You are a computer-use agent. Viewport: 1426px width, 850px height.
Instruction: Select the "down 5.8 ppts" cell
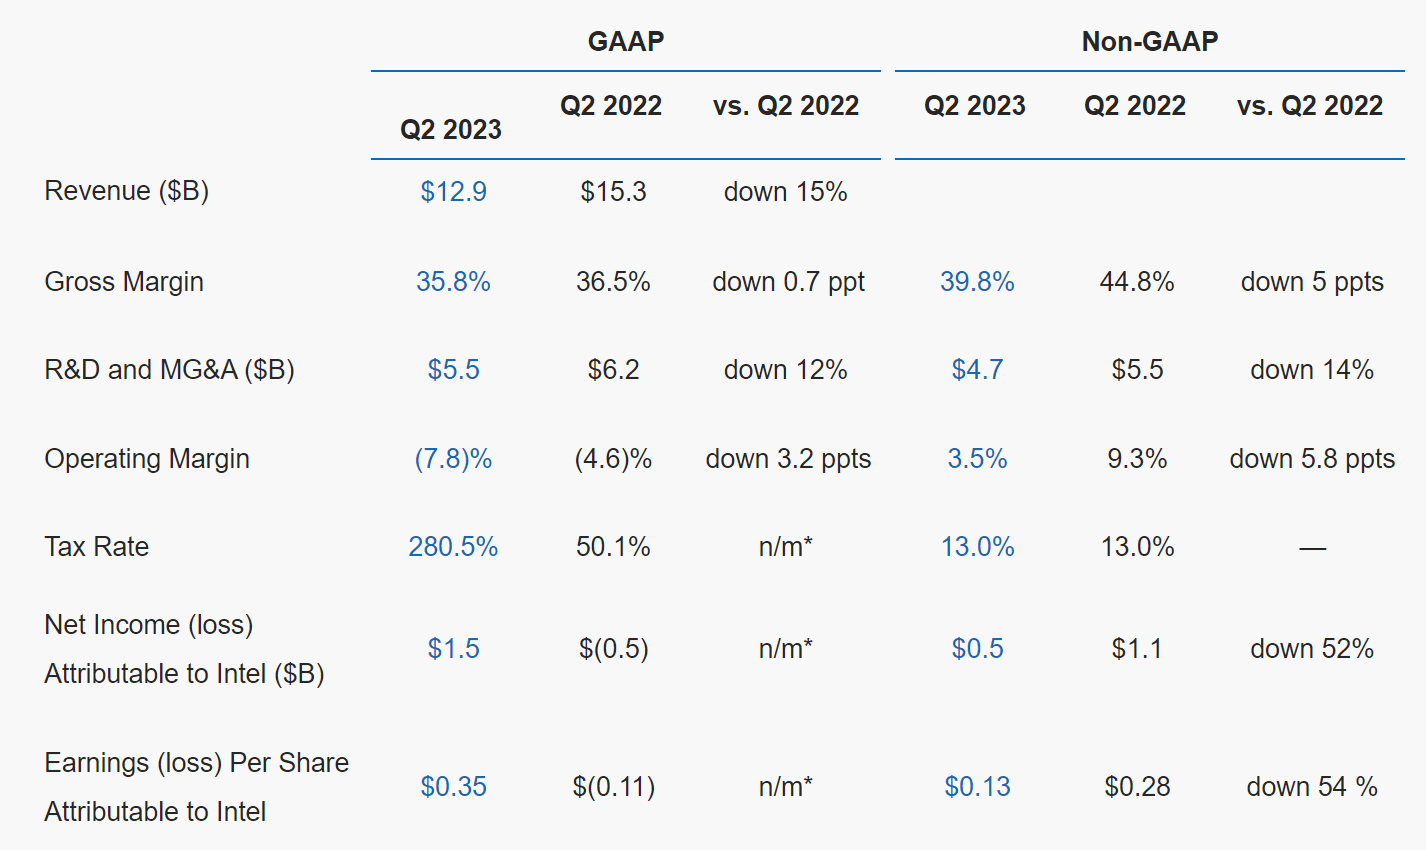(x=1311, y=459)
